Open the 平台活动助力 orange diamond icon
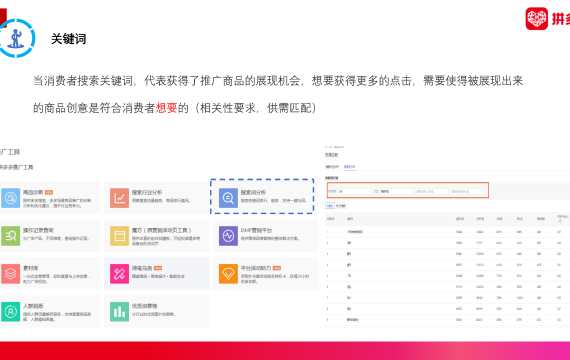570x360 pixels. (228, 274)
